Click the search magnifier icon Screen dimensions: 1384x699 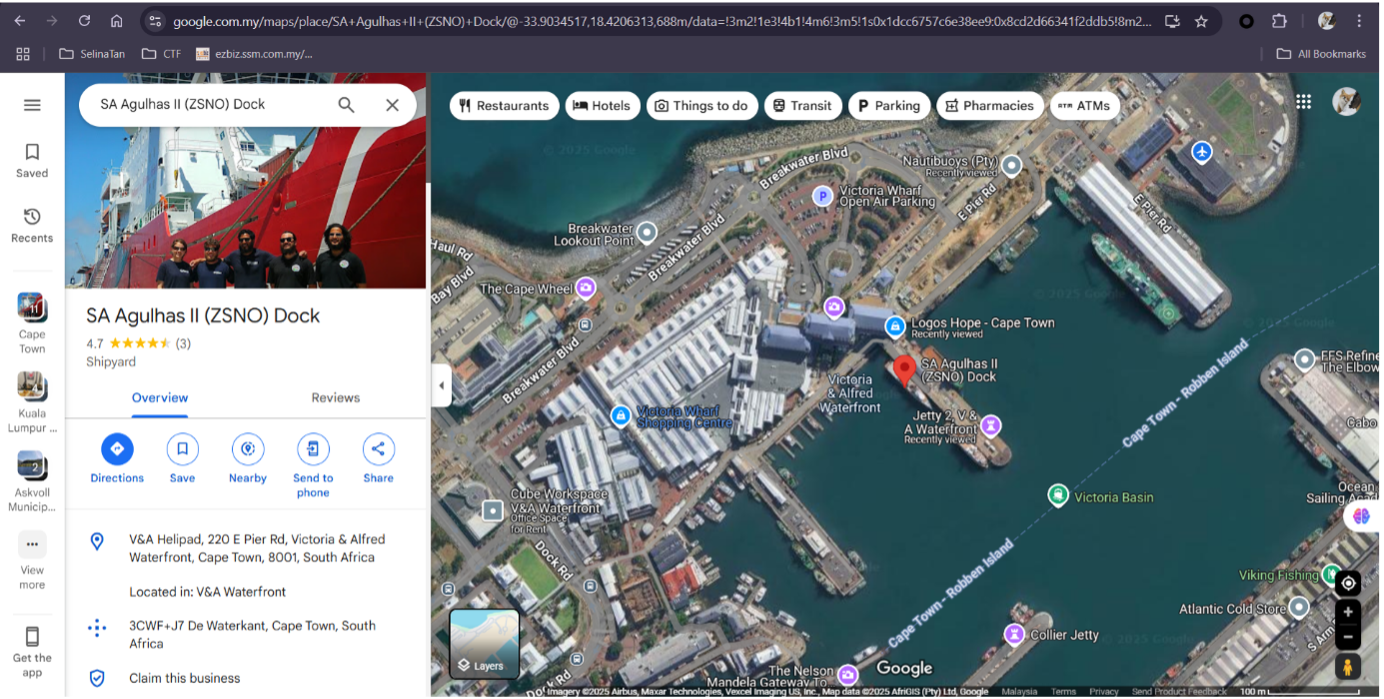pyautogui.click(x=346, y=105)
